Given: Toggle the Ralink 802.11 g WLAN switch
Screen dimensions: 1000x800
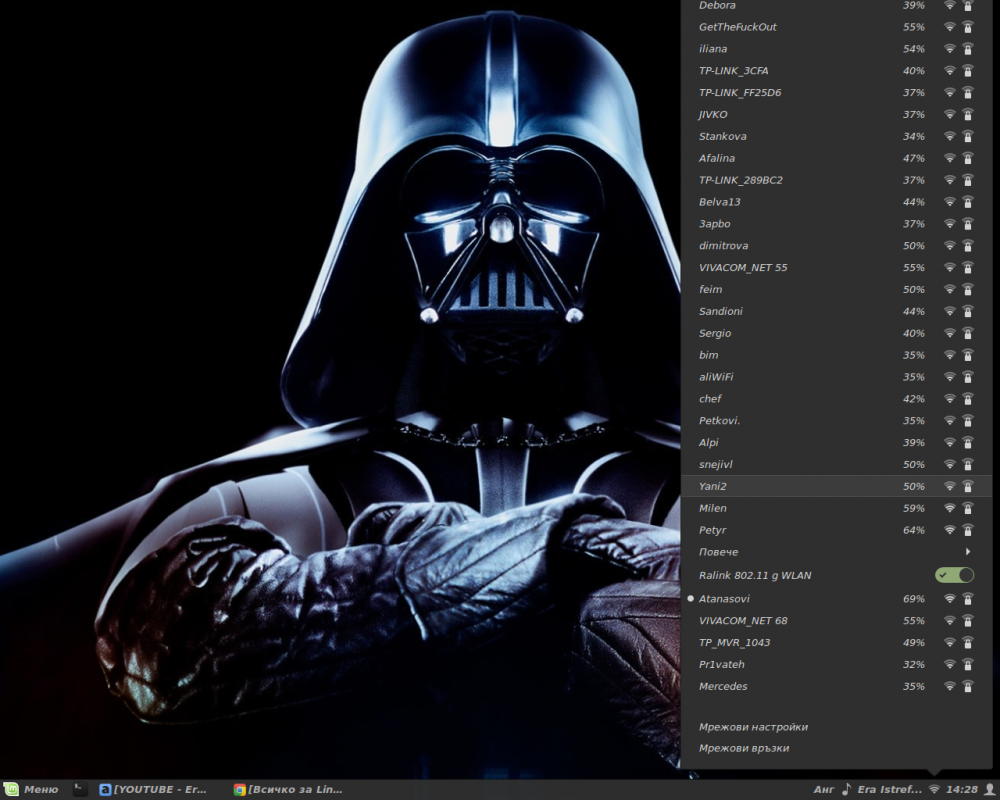Looking at the screenshot, I should click(x=954, y=575).
